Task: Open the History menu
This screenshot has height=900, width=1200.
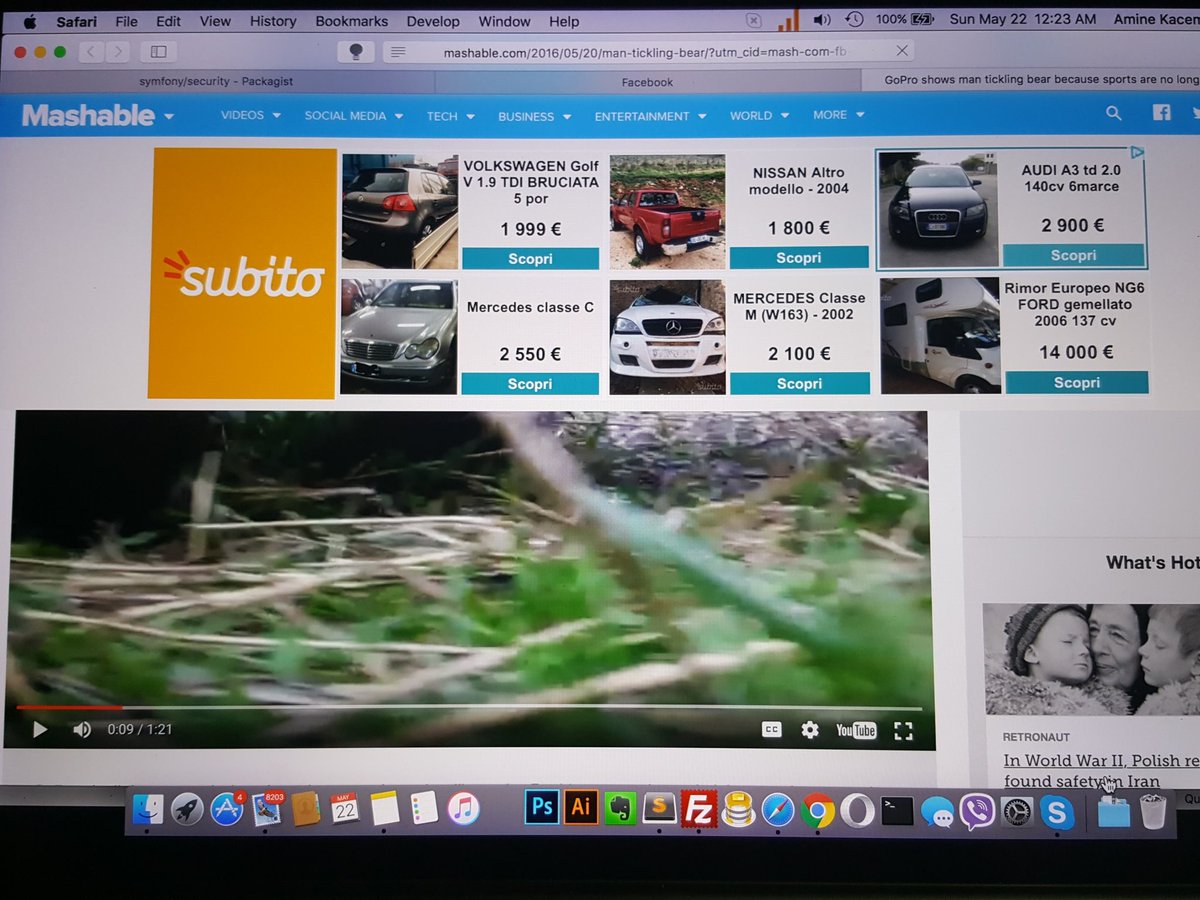Action: (273, 21)
